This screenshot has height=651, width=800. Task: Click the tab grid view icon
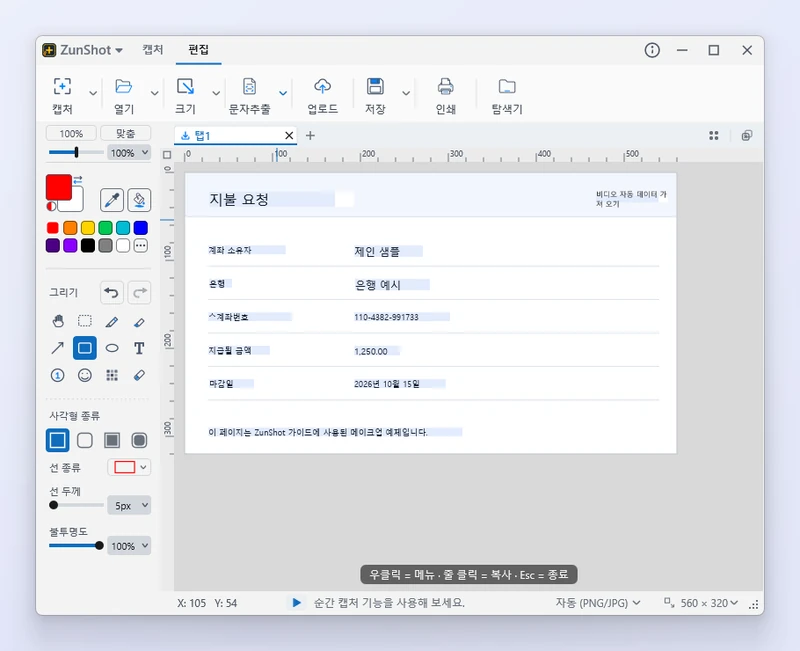click(714, 135)
